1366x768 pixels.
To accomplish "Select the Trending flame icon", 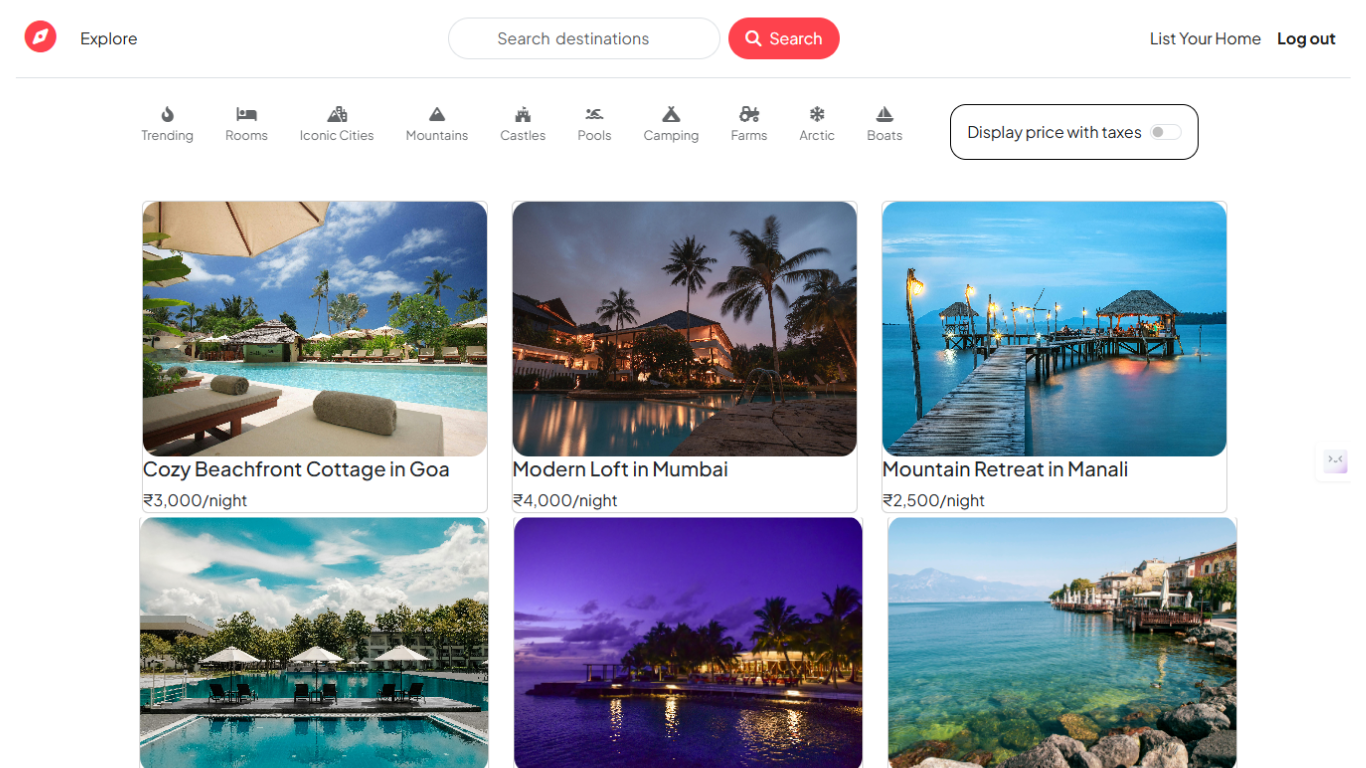I will click(x=167, y=114).
